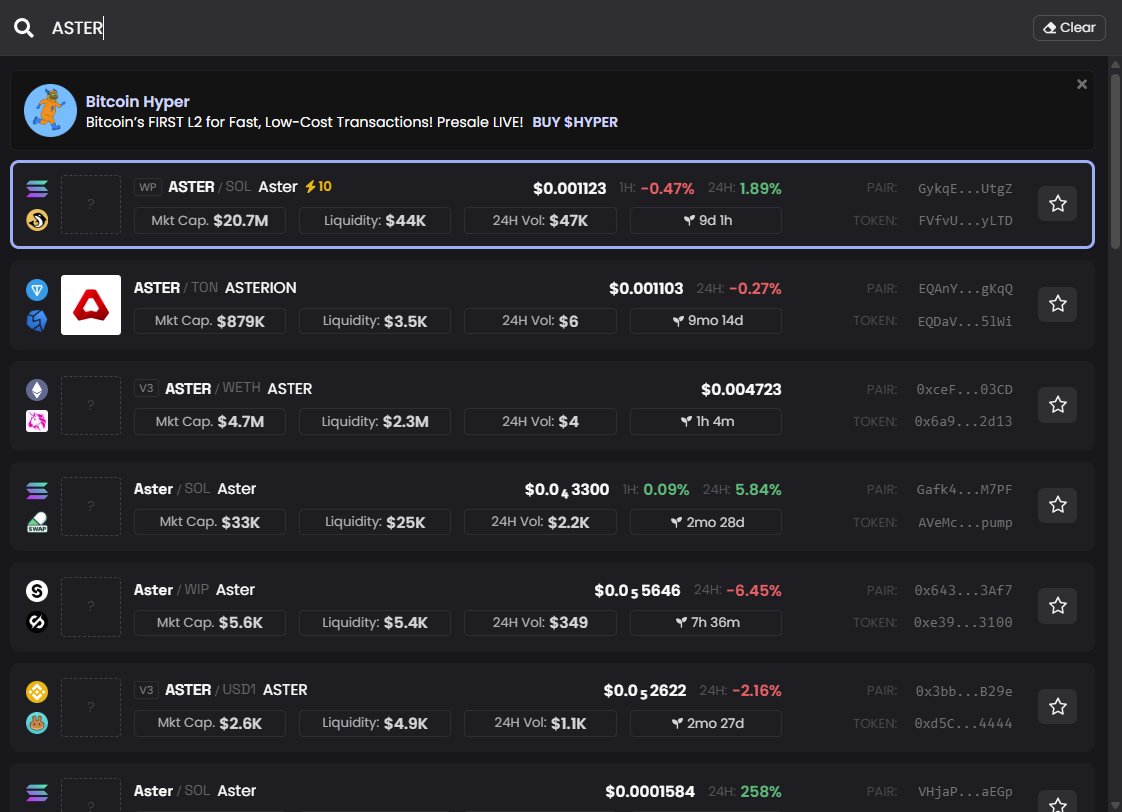This screenshot has width=1122, height=812.
Task: Click Mkt Cap $5.6K box
Action: [210, 622]
